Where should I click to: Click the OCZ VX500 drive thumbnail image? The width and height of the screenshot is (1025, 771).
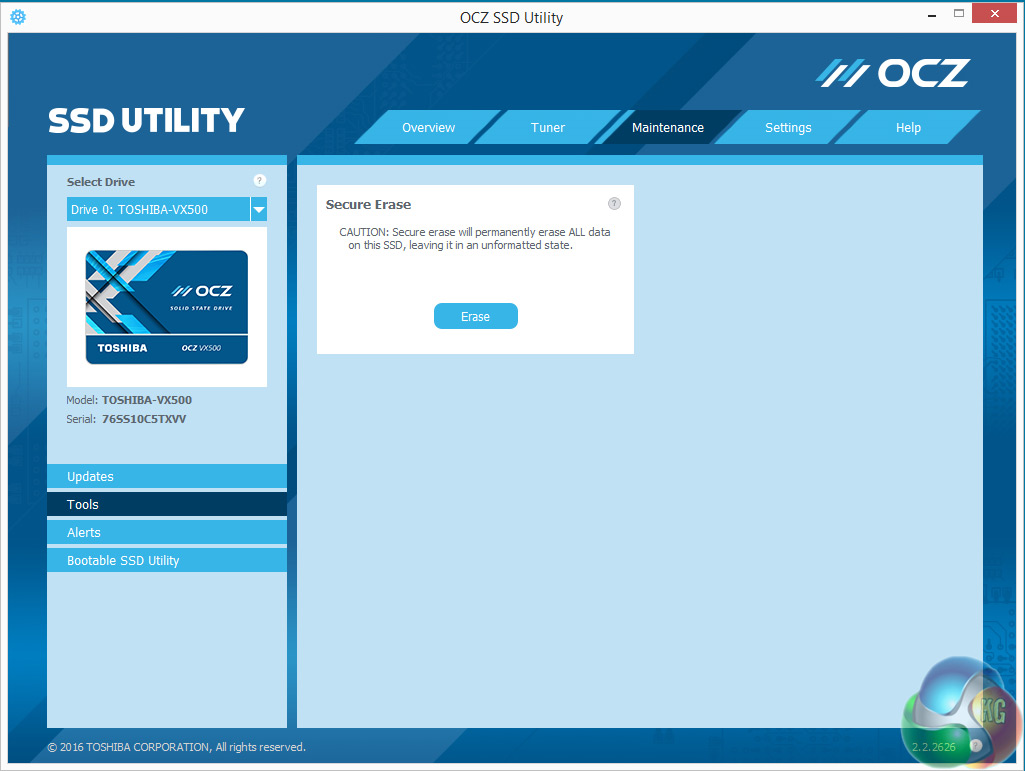(167, 307)
